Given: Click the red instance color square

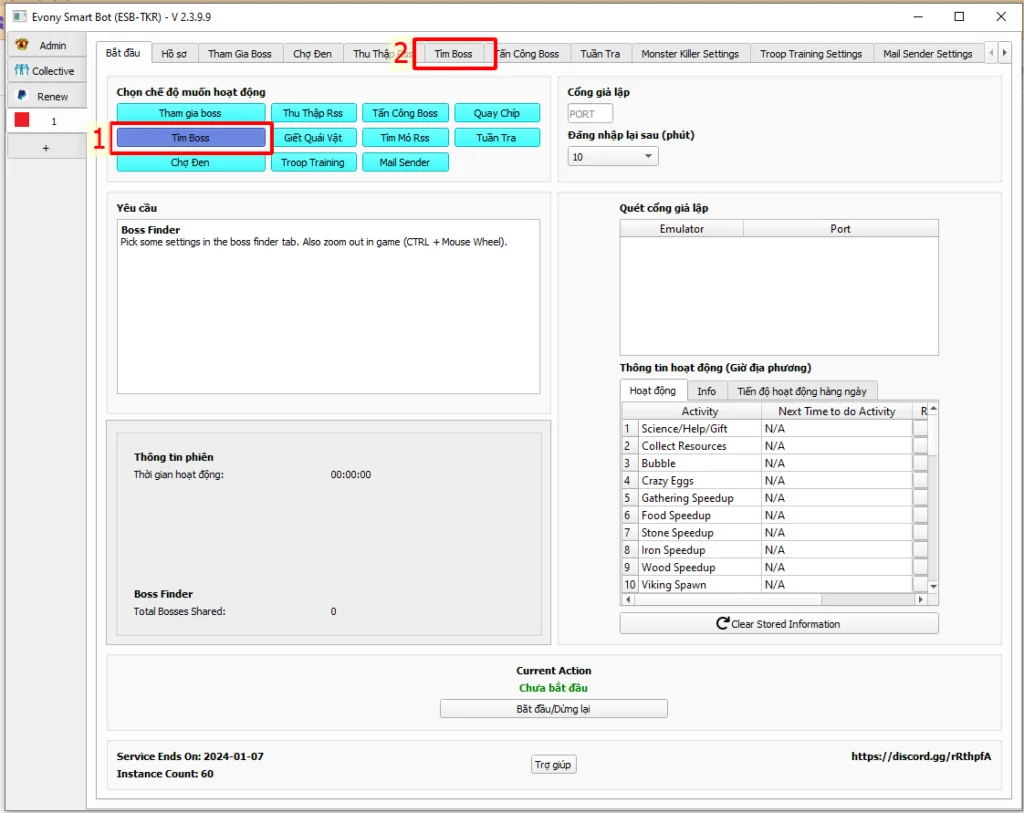Looking at the screenshot, I should [20, 119].
